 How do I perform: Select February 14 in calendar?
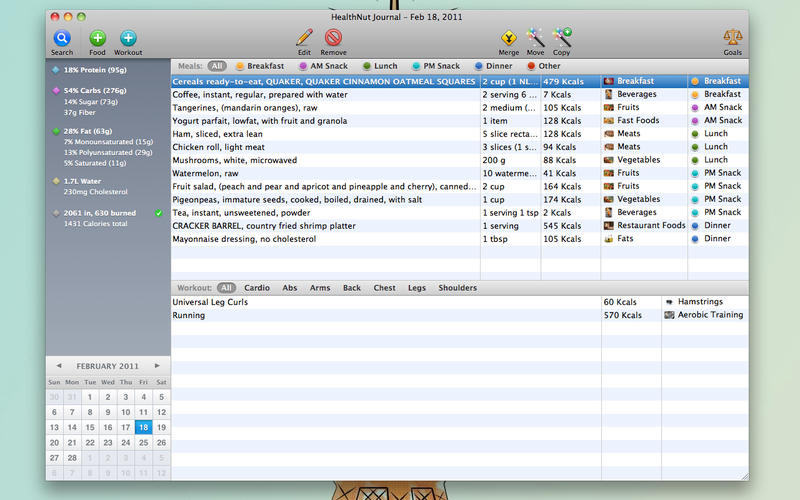72,428
